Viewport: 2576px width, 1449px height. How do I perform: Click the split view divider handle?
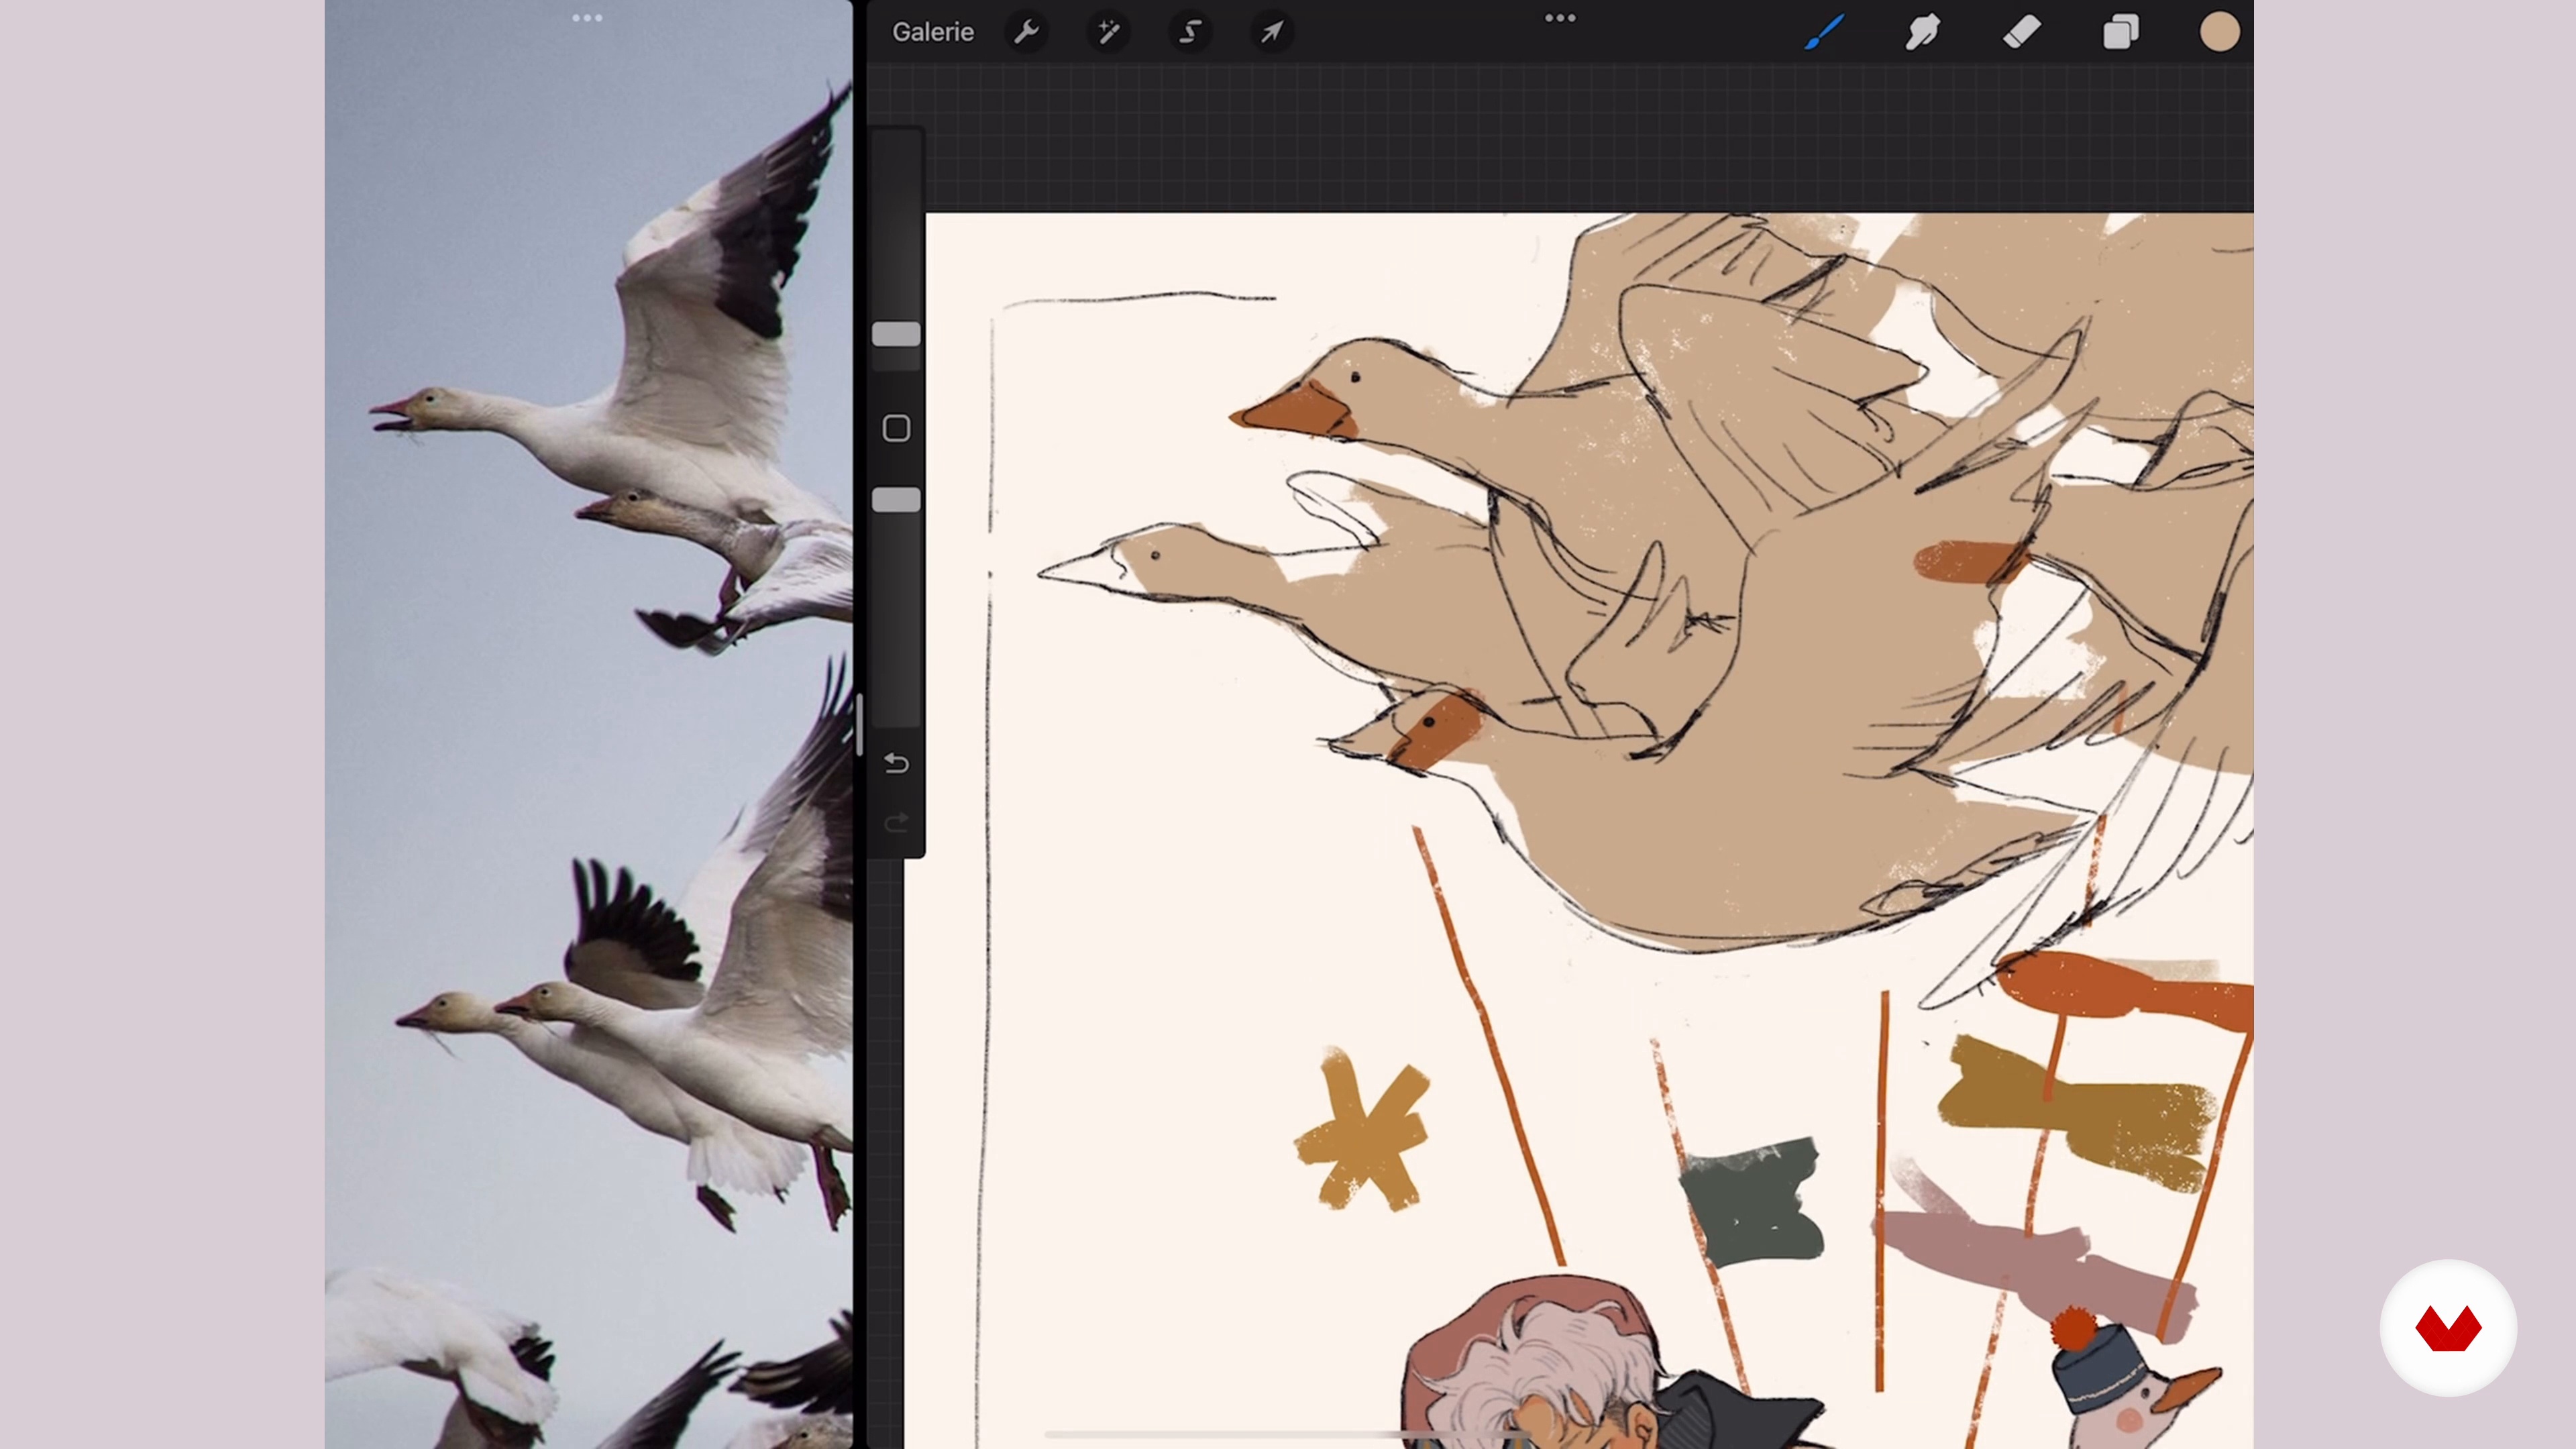(859, 724)
